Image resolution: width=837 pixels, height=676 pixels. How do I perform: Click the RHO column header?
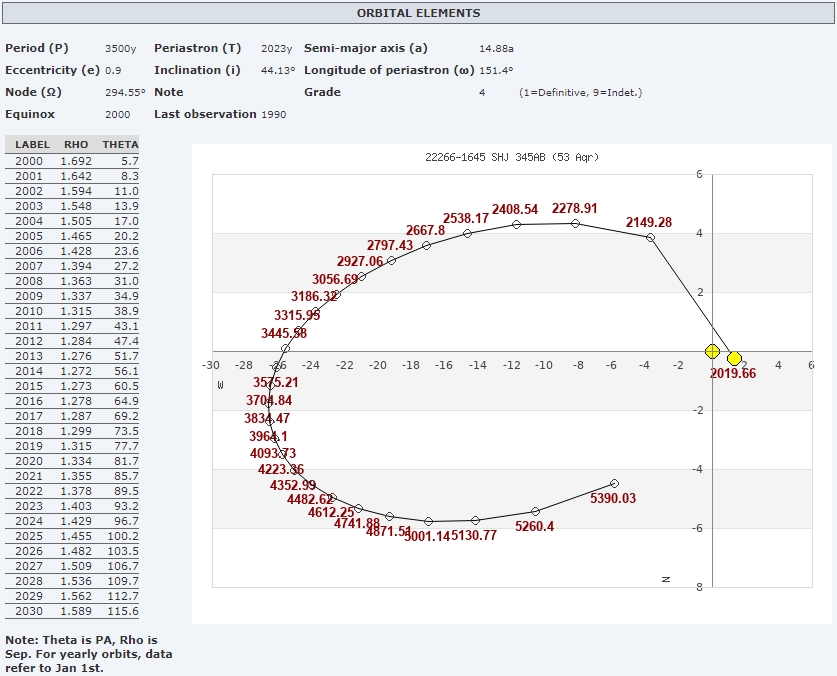[76, 145]
